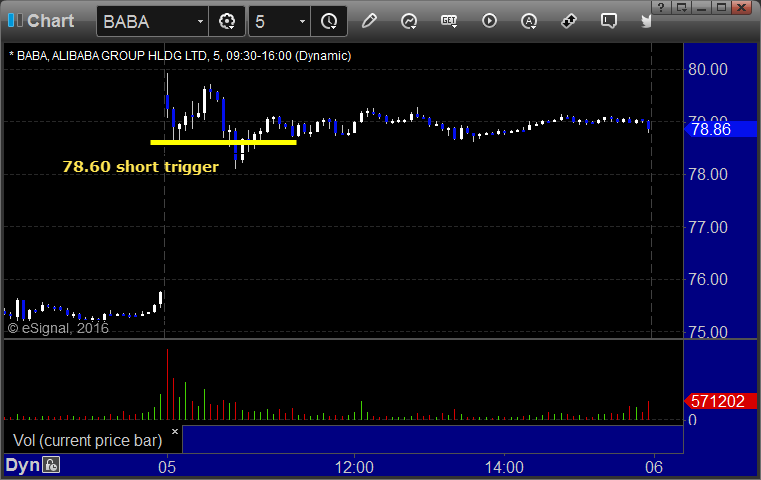Expand the interval dropdown arrow
The image size is (761, 480).
click(302, 21)
